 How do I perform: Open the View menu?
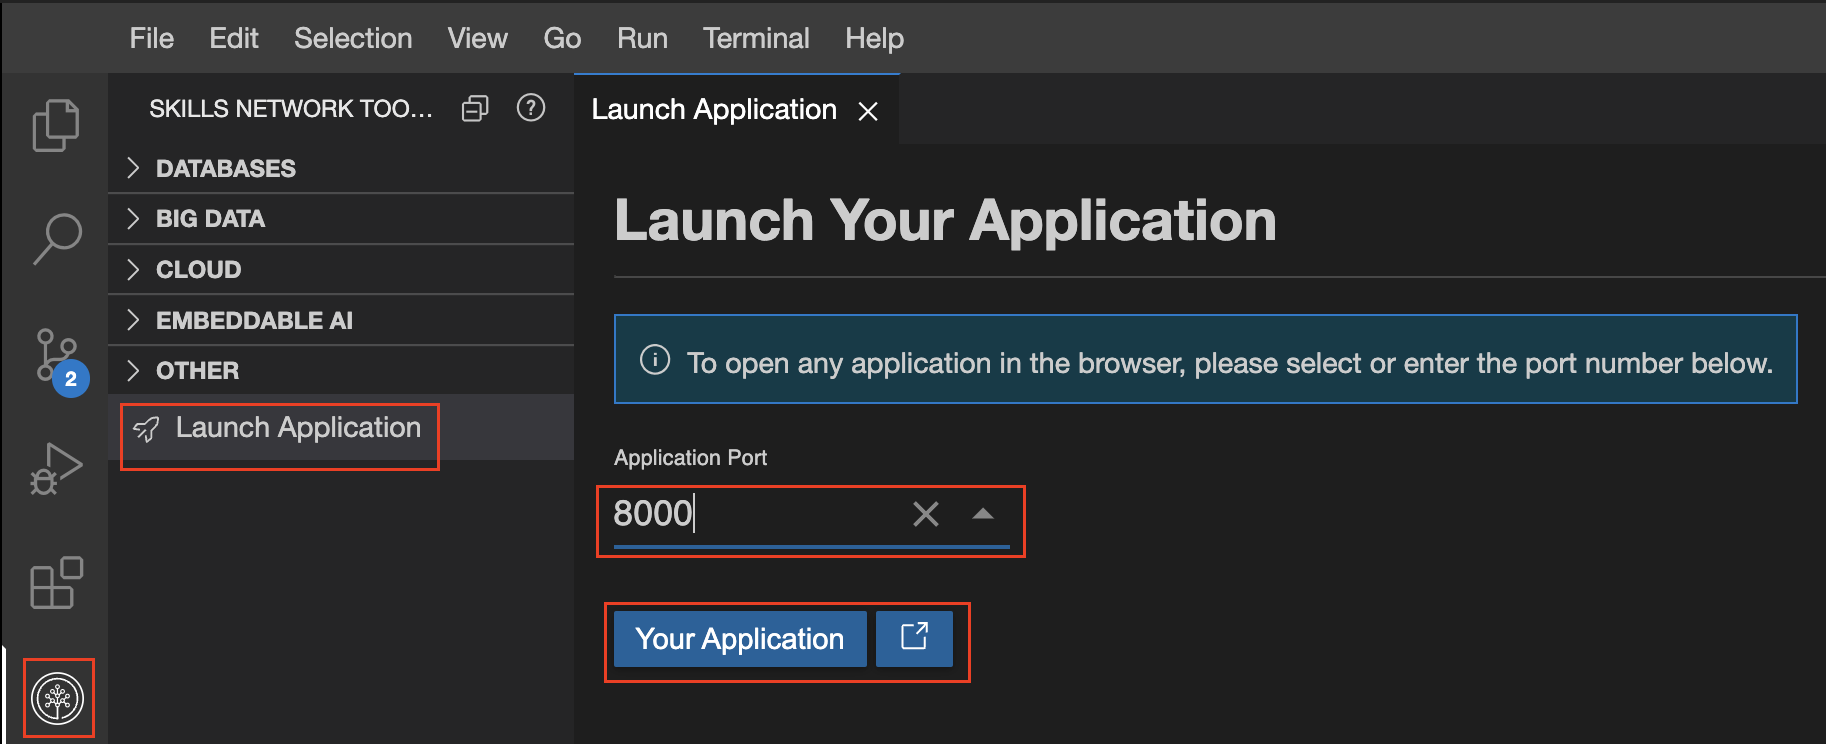[x=477, y=38]
